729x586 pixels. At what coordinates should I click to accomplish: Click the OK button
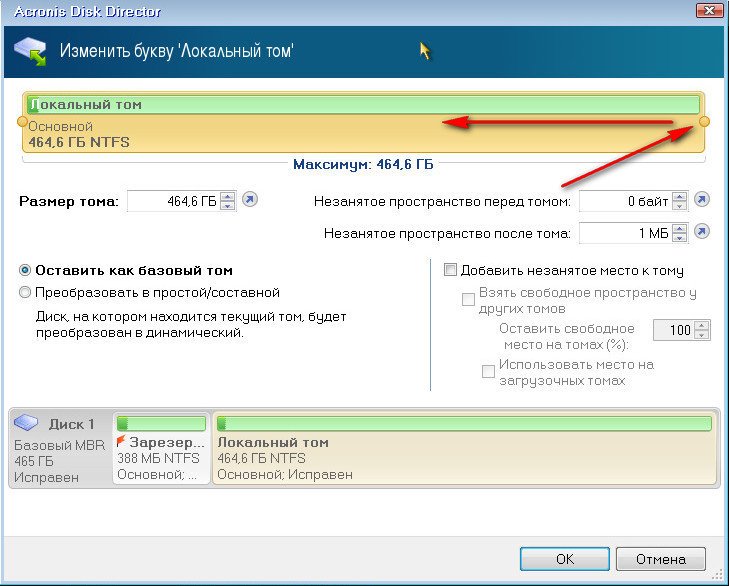point(564,559)
